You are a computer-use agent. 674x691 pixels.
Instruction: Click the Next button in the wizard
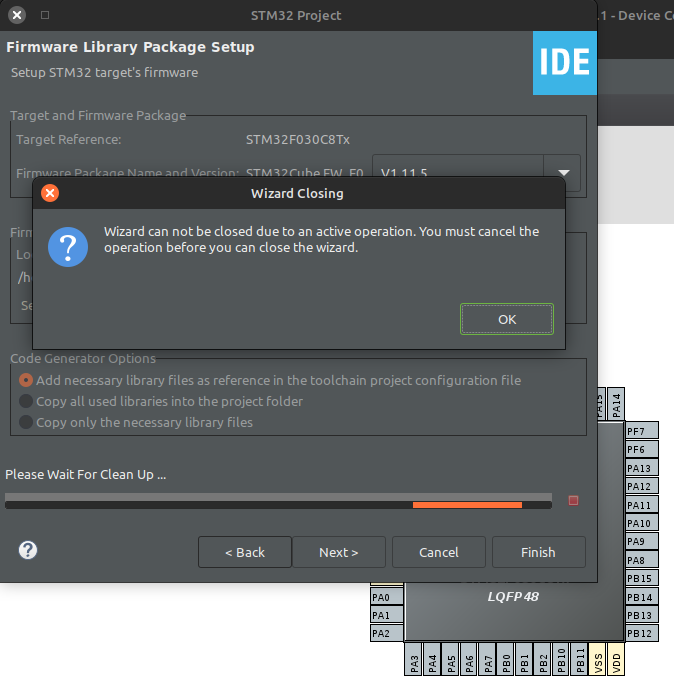pyautogui.click(x=339, y=552)
